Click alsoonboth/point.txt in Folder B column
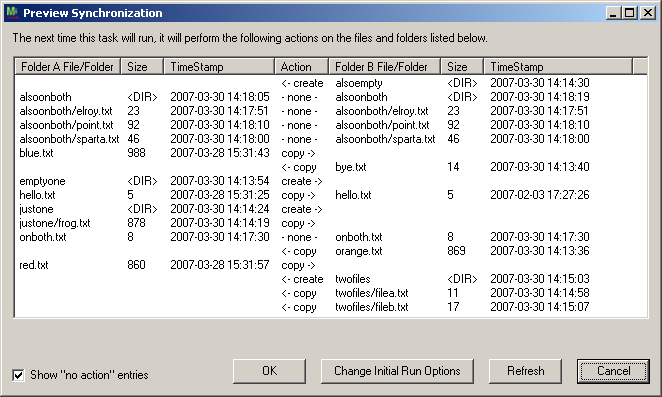This screenshot has width=662, height=397. [x=382, y=125]
